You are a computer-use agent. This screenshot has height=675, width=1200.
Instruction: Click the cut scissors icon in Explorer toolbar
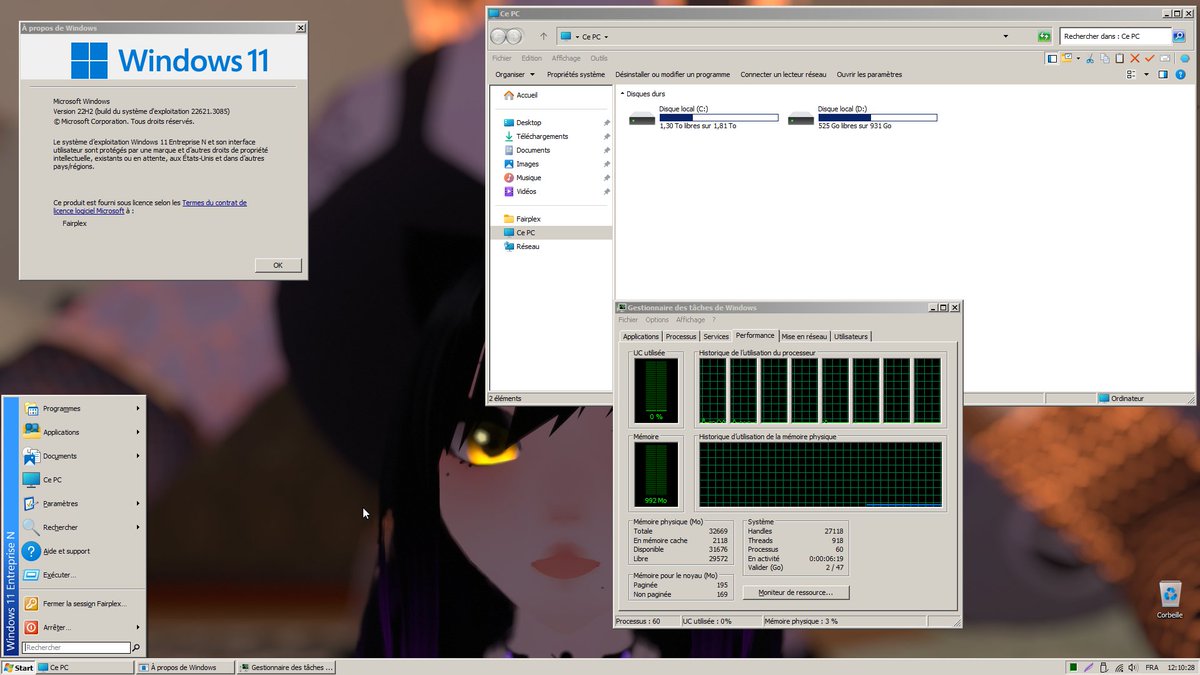pyautogui.click(x=1090, y=59)
